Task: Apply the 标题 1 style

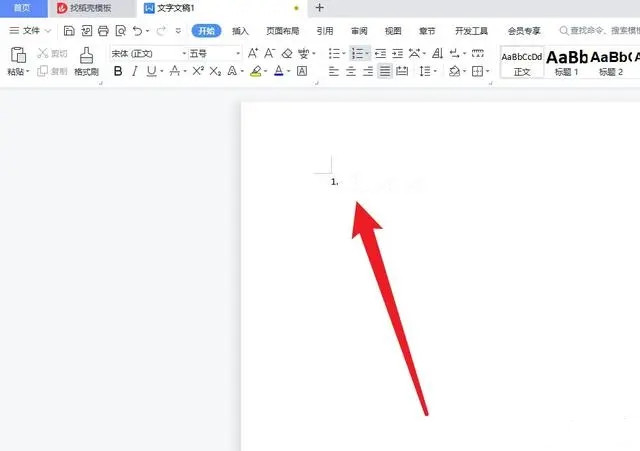Action: pos(567,63)
